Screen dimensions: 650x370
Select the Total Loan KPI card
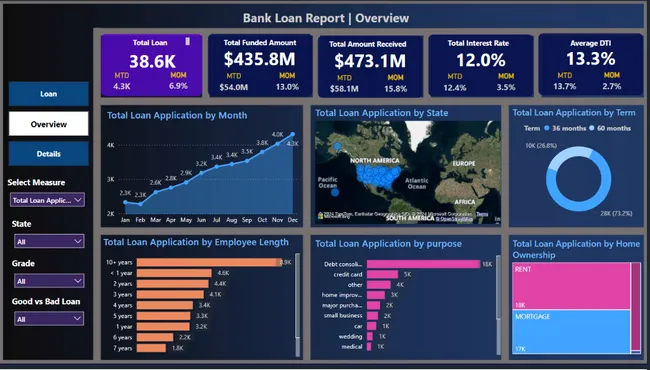151,65
